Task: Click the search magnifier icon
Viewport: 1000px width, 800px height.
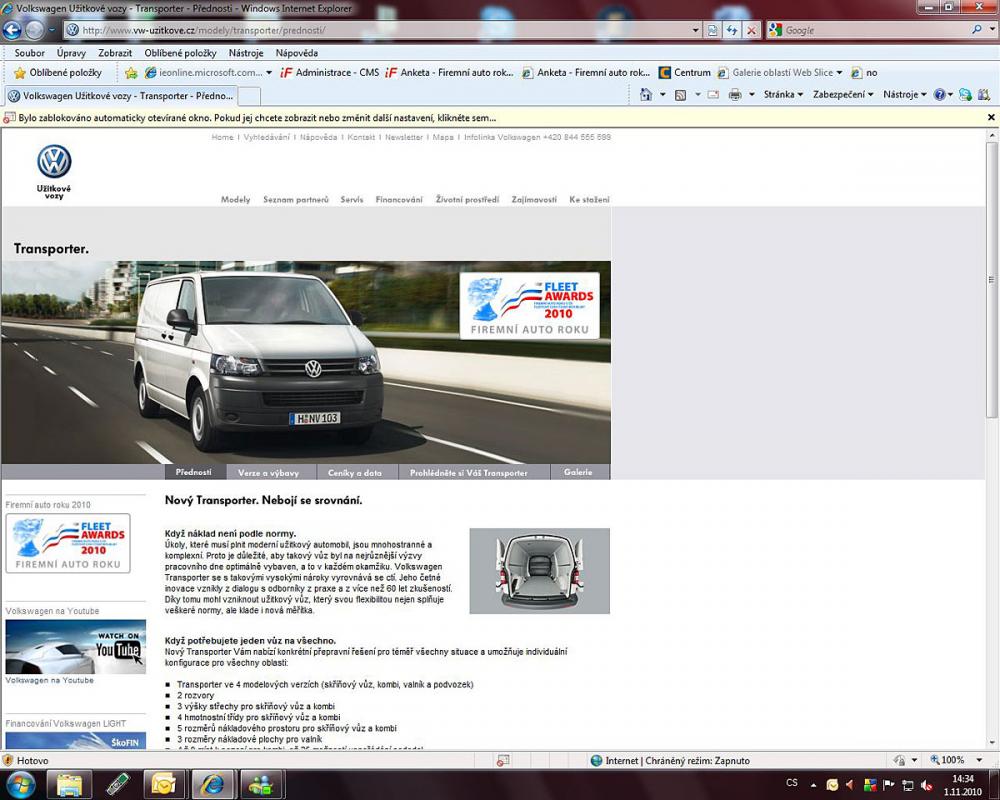Action: [977, 29]
